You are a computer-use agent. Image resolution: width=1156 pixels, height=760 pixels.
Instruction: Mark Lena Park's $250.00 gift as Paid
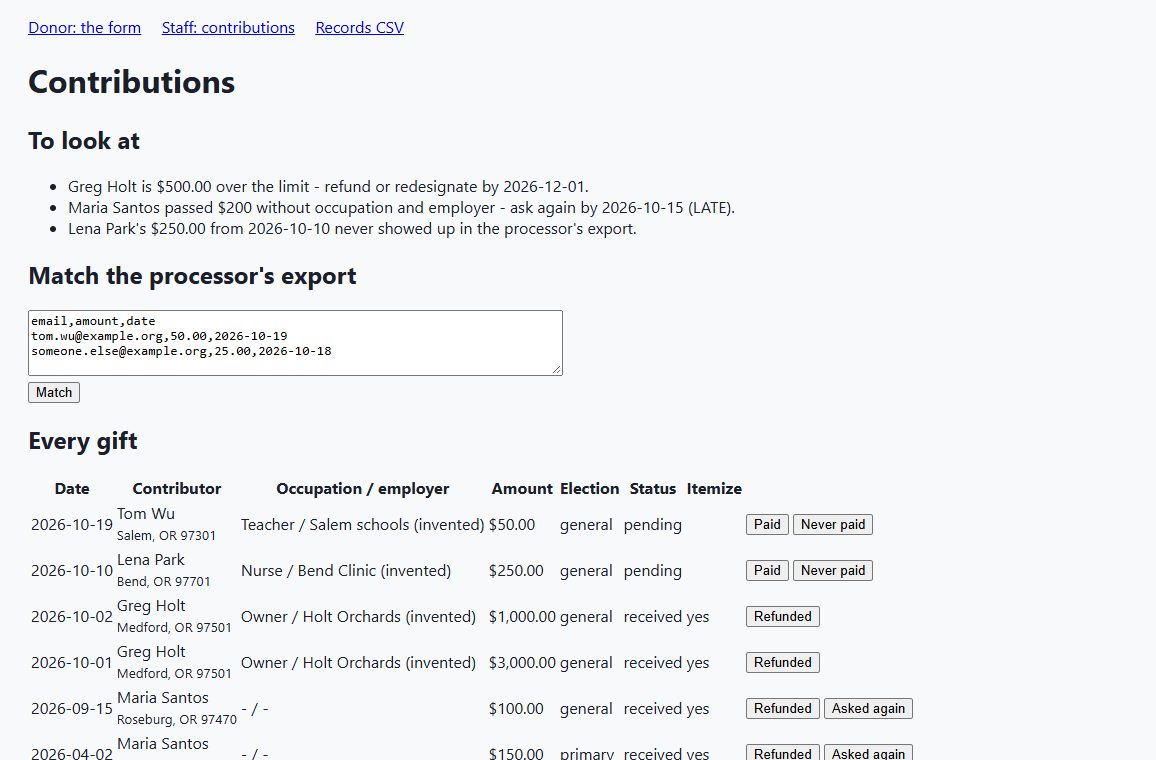(x=767, y=570)
